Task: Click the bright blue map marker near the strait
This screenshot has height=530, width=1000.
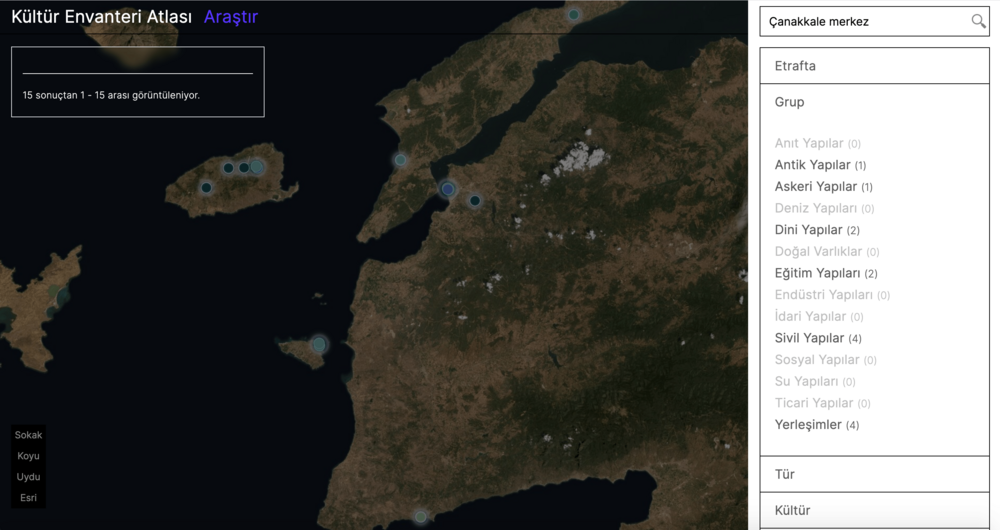Action: point(448,189)
